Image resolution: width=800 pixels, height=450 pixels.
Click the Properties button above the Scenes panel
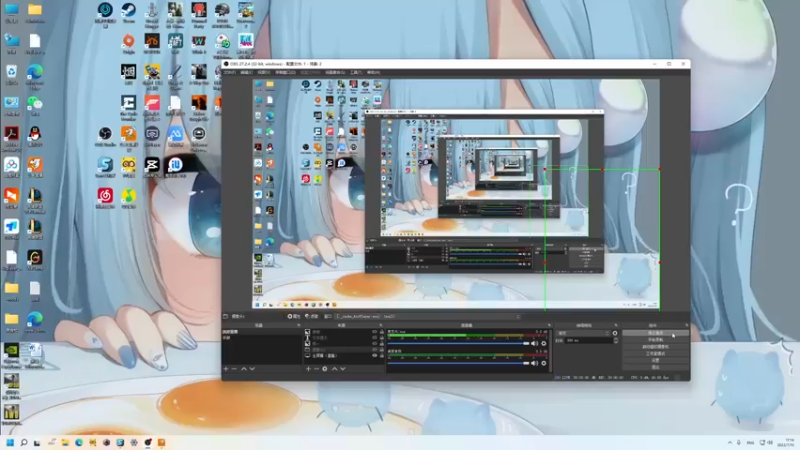293,316
